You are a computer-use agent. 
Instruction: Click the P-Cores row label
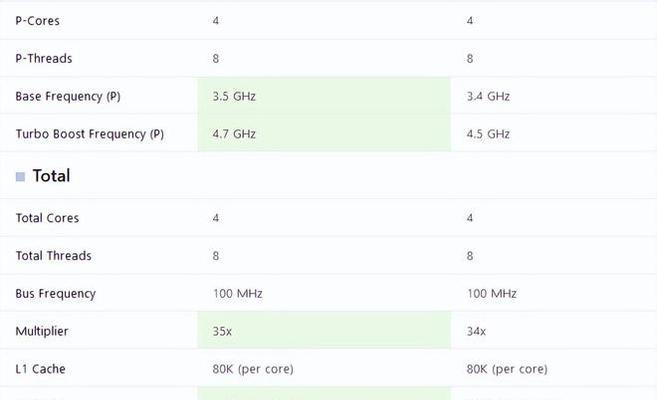point(37,21)
